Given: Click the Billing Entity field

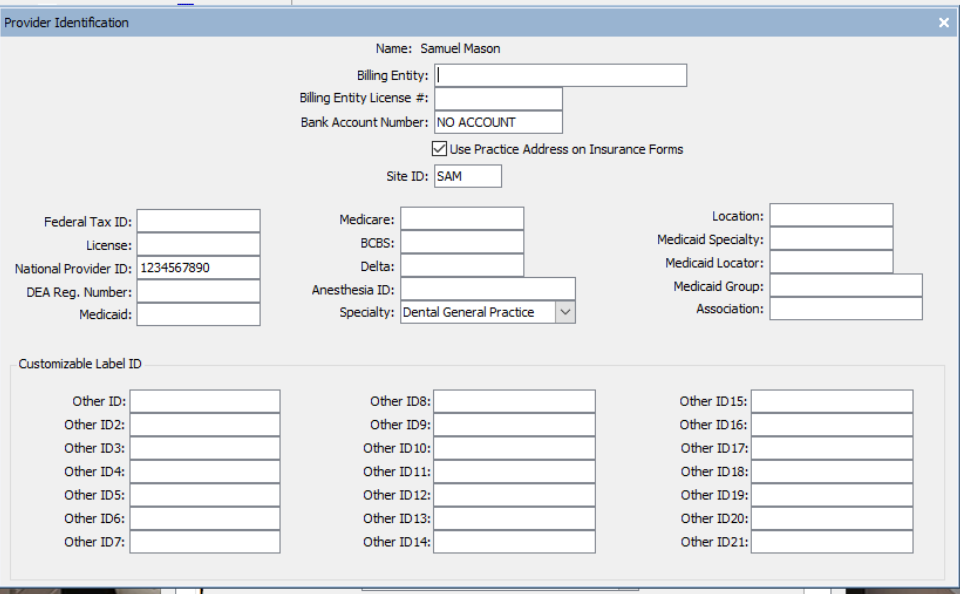Looking at the screenshot, I should [561, 75].
